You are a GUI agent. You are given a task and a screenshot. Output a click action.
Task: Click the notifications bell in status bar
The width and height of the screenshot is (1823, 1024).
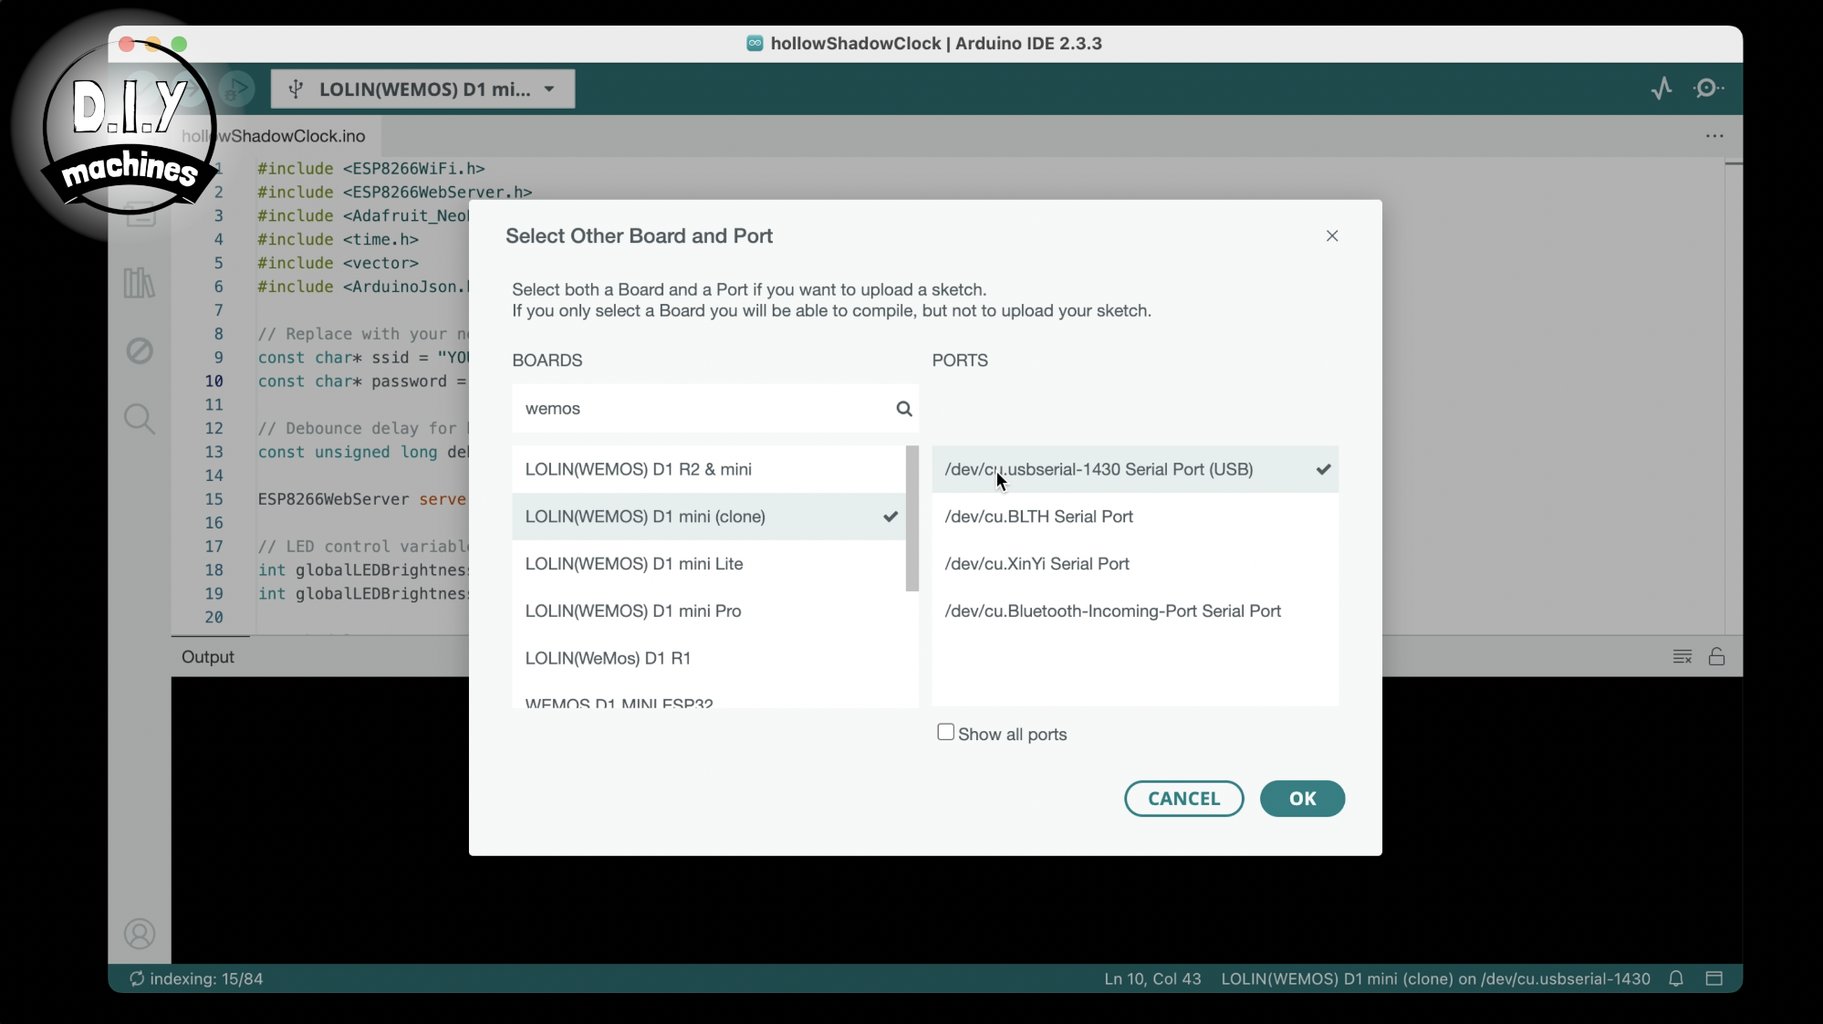click(x=1676, y=979)
